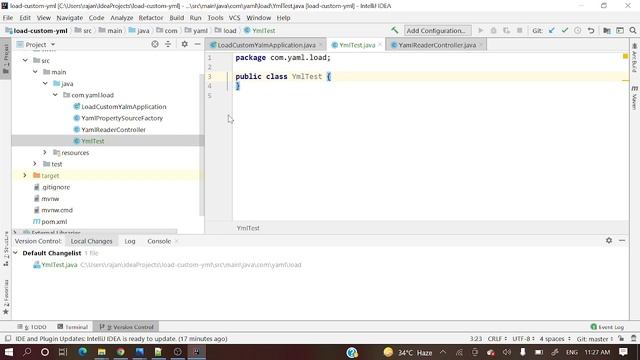Open Project panel settings gear

click(x=184, y=44)
